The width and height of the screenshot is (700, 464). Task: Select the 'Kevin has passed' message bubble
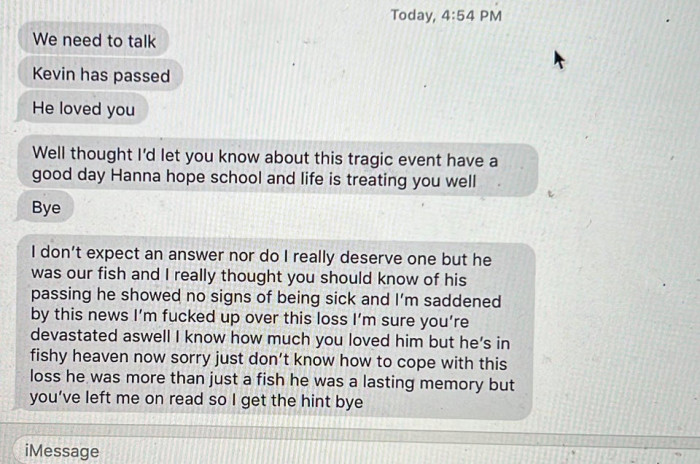coord(101,74)
